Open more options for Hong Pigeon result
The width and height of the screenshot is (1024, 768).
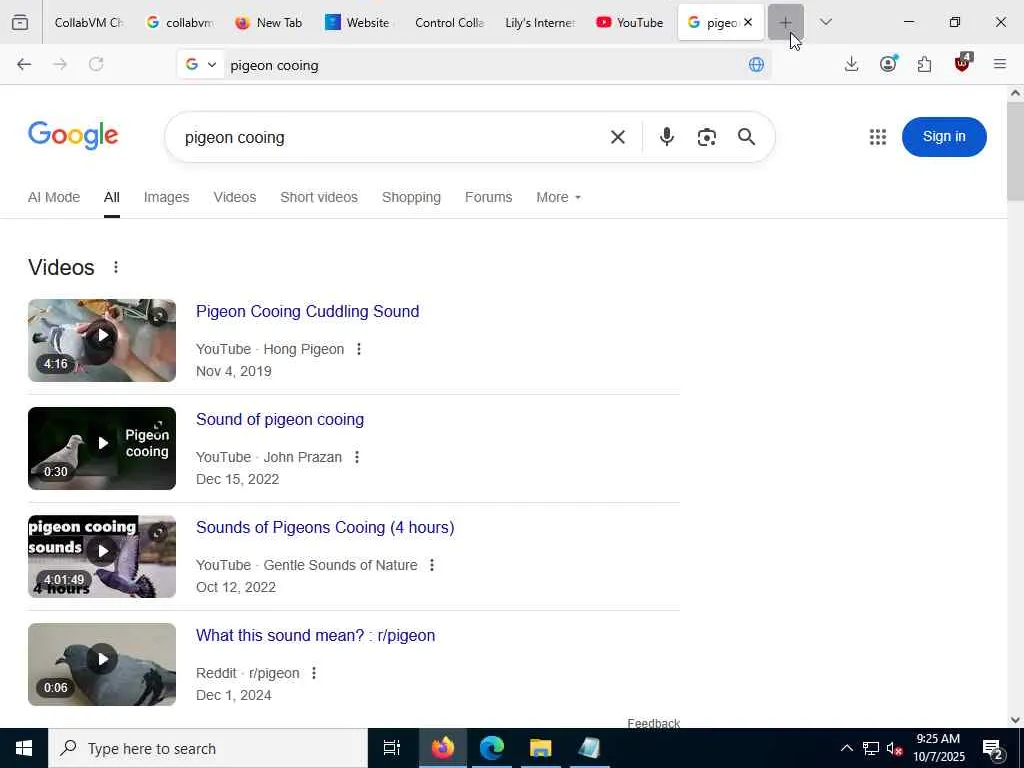coord(359,349)
